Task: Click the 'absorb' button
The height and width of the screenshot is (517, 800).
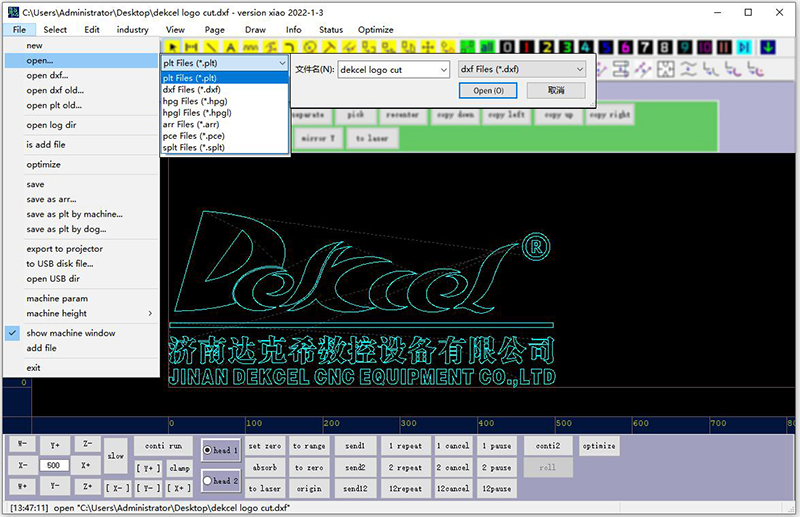Action: click(x=265, y=467)
